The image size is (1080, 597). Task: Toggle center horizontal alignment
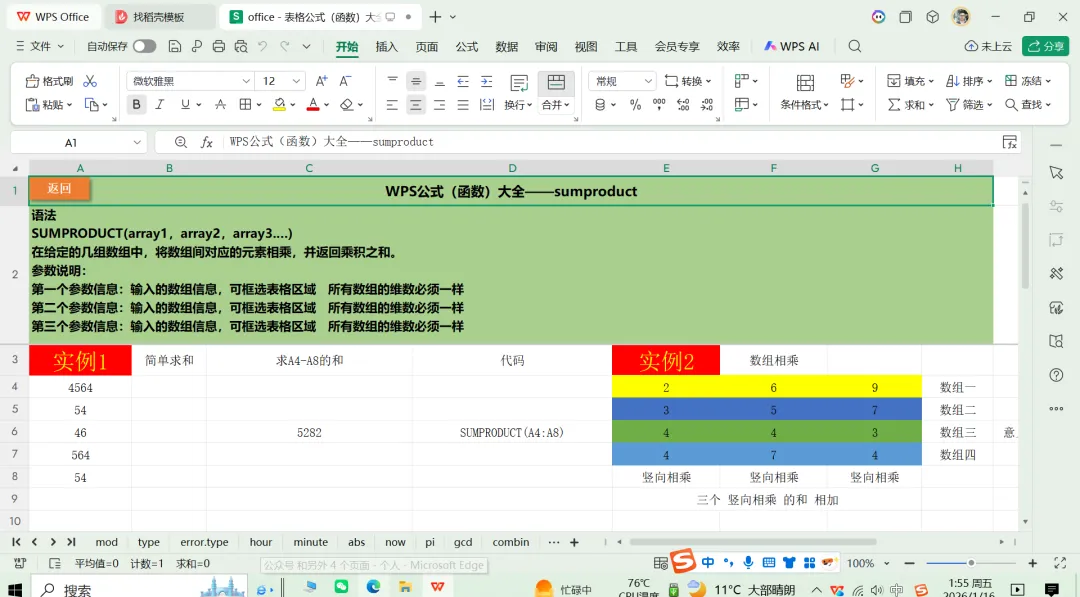416,105
